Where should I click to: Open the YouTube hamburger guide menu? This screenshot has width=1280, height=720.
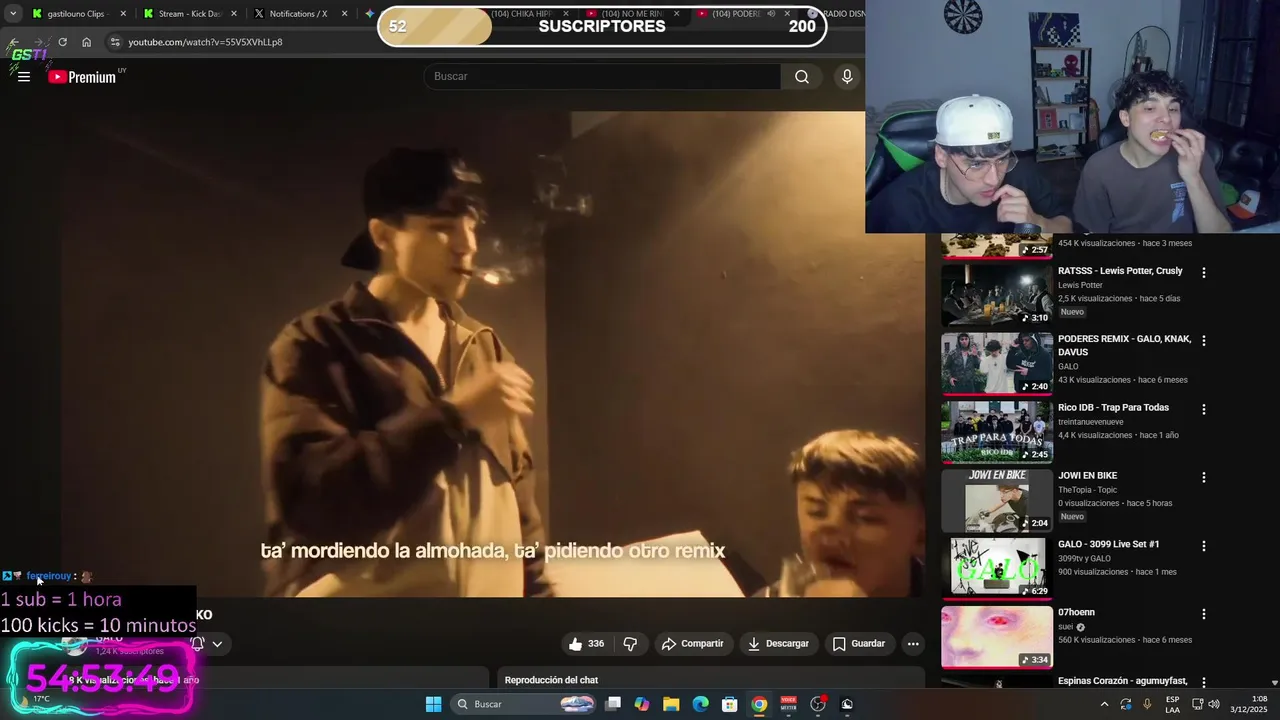(24, 77)
